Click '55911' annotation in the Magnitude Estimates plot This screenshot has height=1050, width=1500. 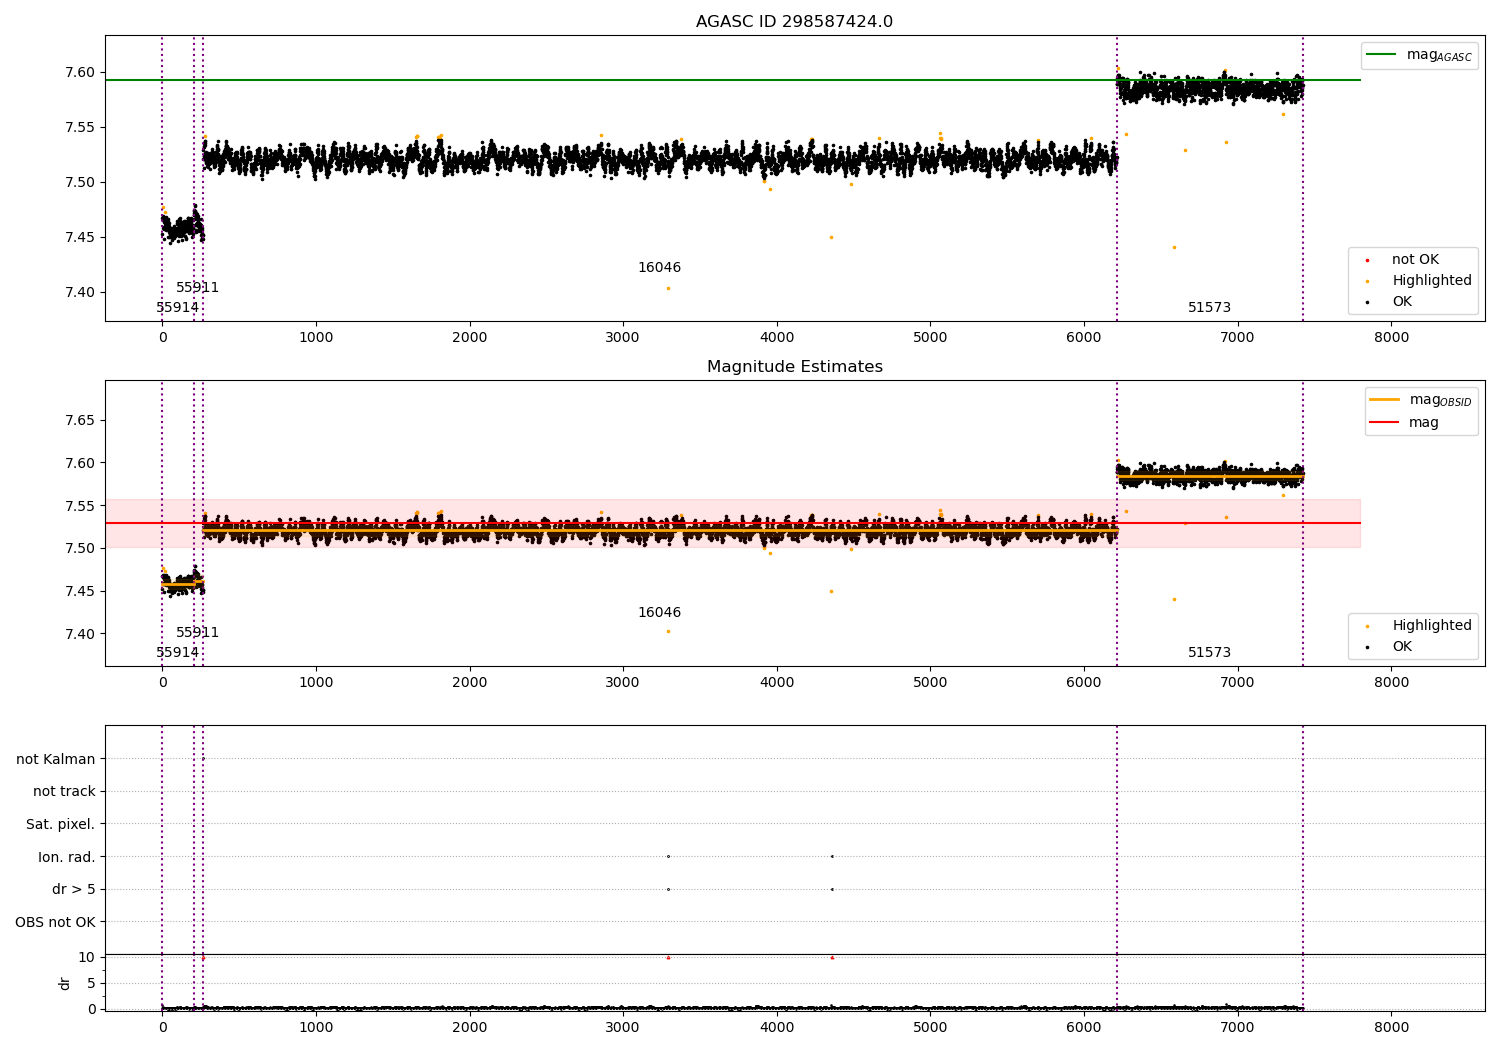(197, 633)
